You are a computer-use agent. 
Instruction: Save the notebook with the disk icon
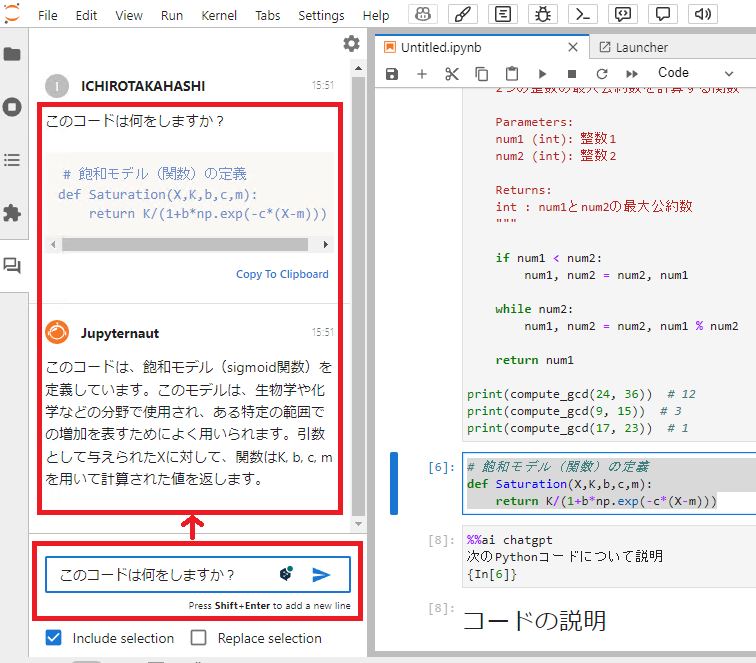392,73
